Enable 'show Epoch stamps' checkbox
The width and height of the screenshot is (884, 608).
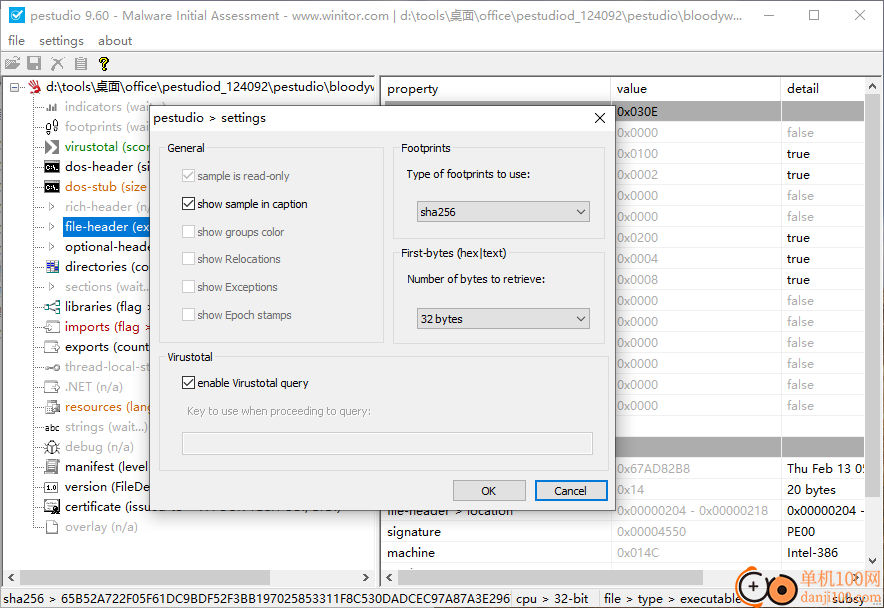click(x=188, y=315)
